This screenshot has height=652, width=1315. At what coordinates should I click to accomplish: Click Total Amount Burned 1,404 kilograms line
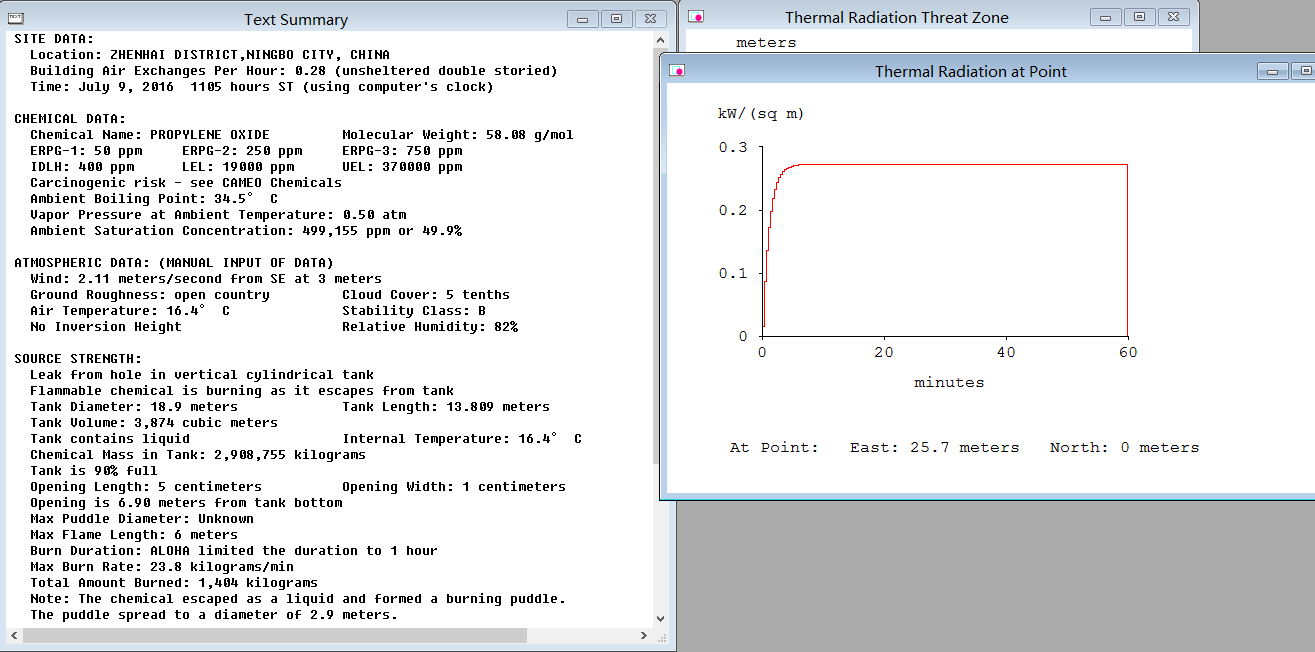(x=174, y=582)
